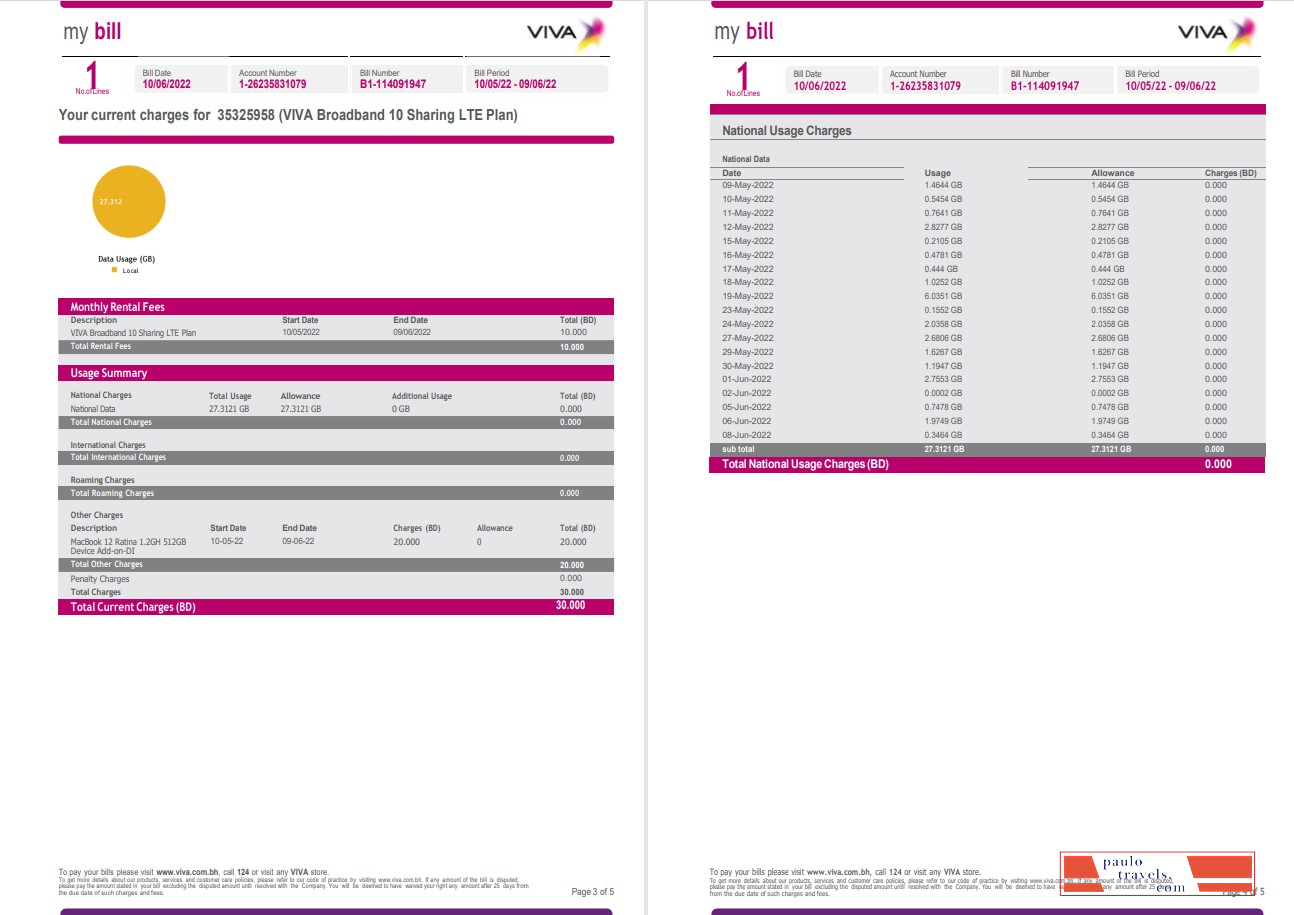Expand the Usage Summary section
Viewport: 1294px width, 915px height.
click(107, 372)
